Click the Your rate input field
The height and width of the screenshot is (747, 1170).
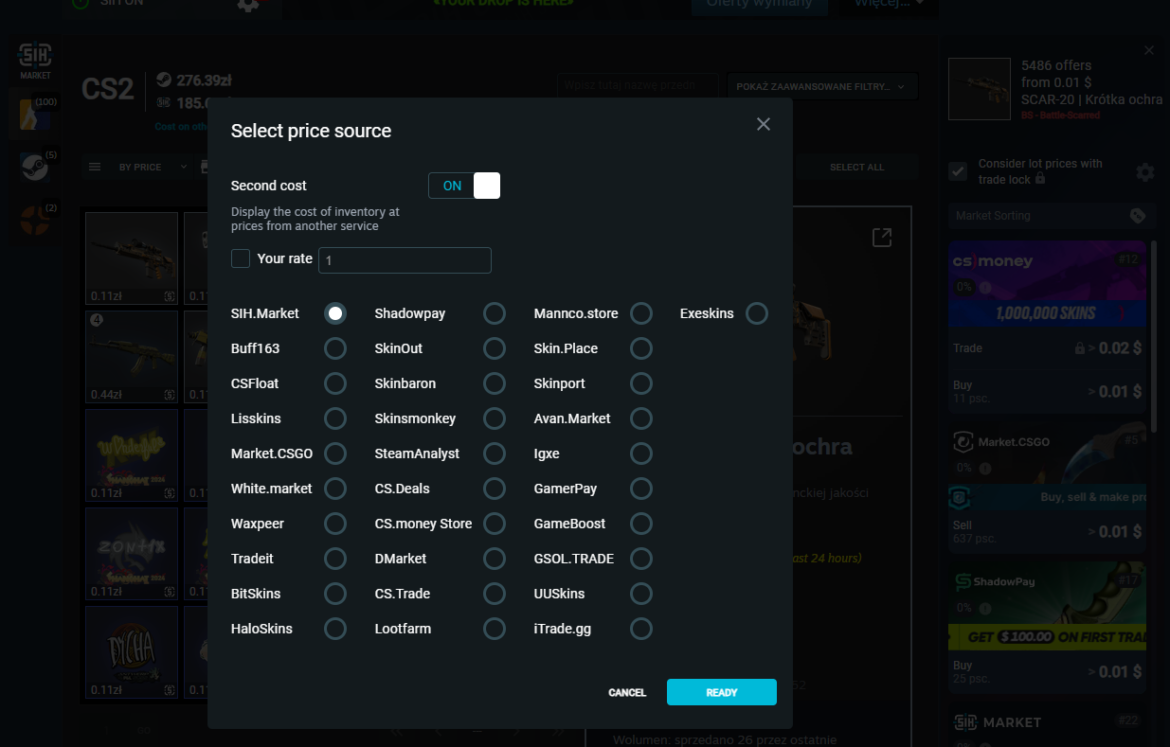pyautogui.click(x=404, y=260)
